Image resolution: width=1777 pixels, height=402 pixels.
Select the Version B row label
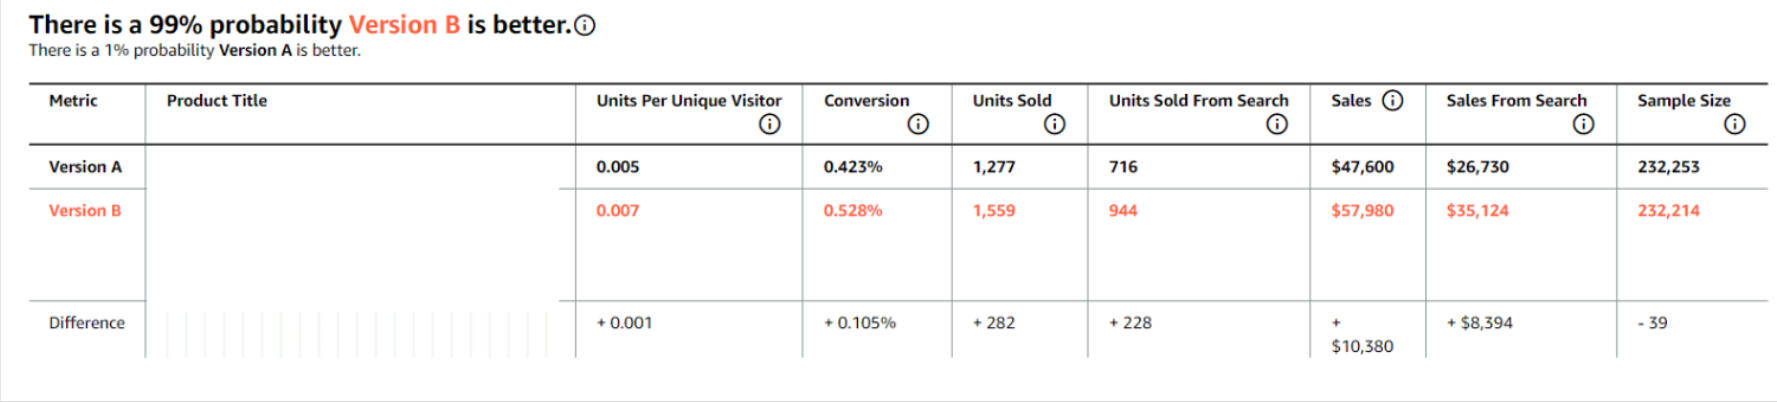(x=85, y=211)
